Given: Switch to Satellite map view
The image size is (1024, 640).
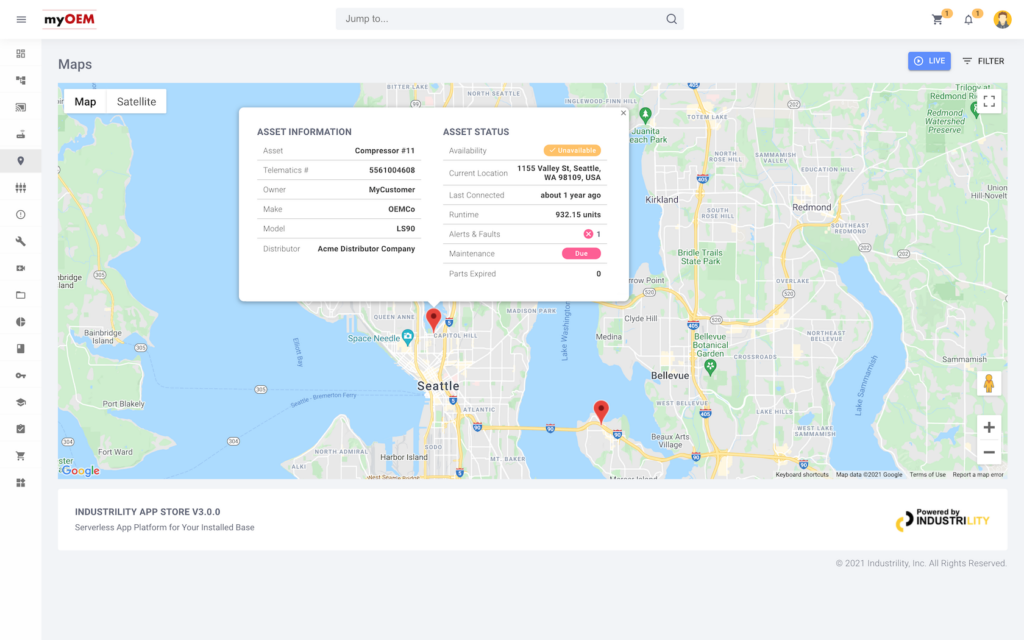Looking at the screenshot, I should [136, 101].
